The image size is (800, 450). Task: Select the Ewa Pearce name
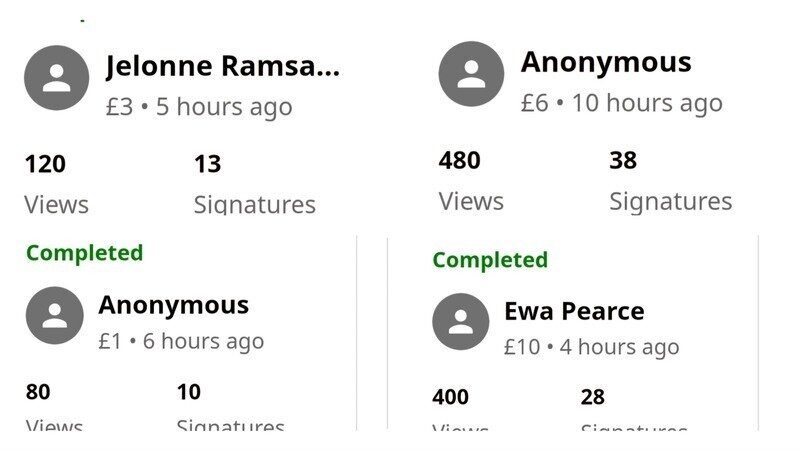click(574, 311)
